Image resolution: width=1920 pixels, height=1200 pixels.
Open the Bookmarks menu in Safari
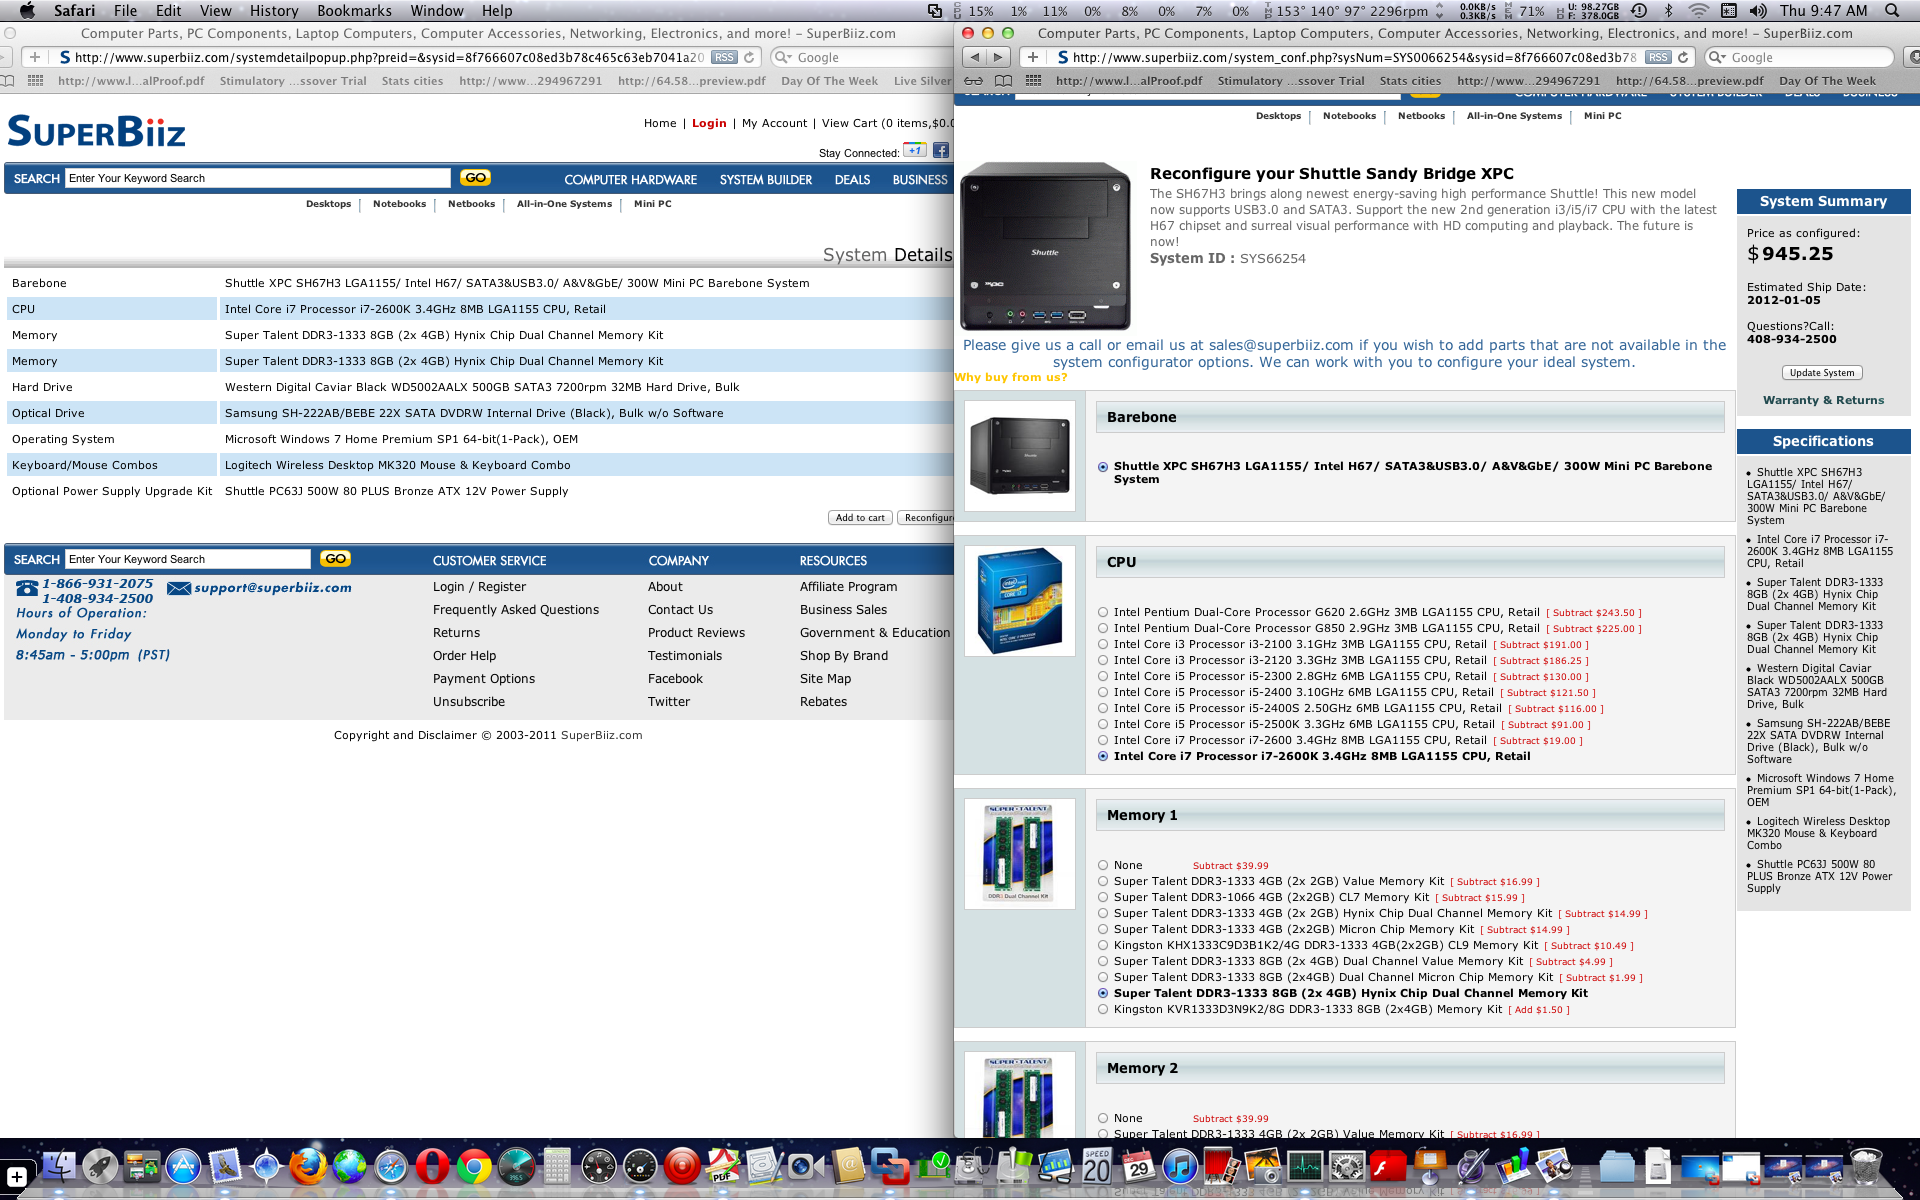pyautogui.click(x=354, y=11)
